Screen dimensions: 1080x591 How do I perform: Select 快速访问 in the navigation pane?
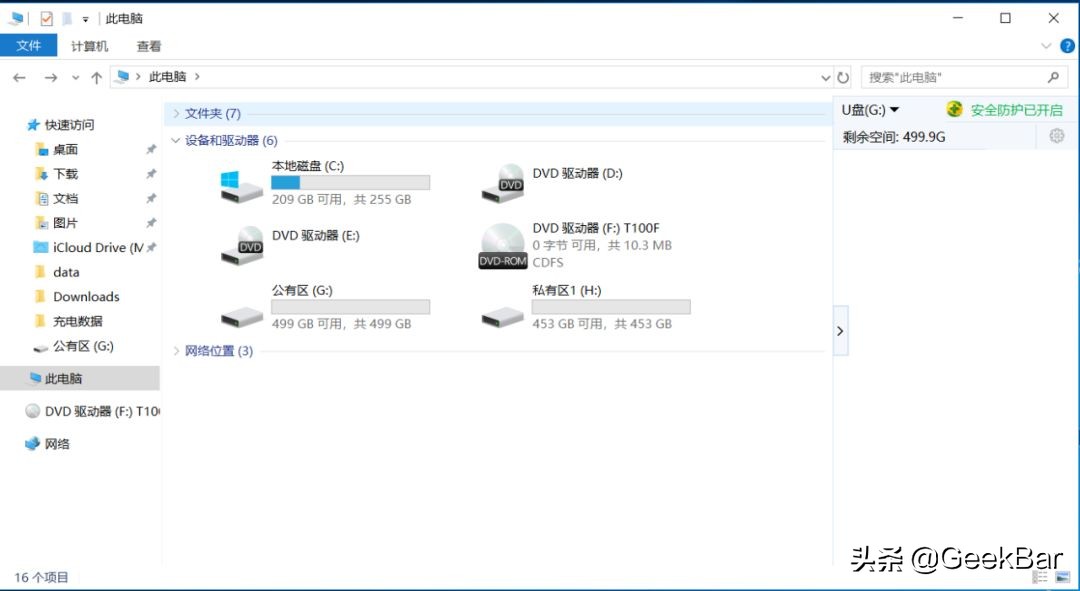tap(69, 125)
